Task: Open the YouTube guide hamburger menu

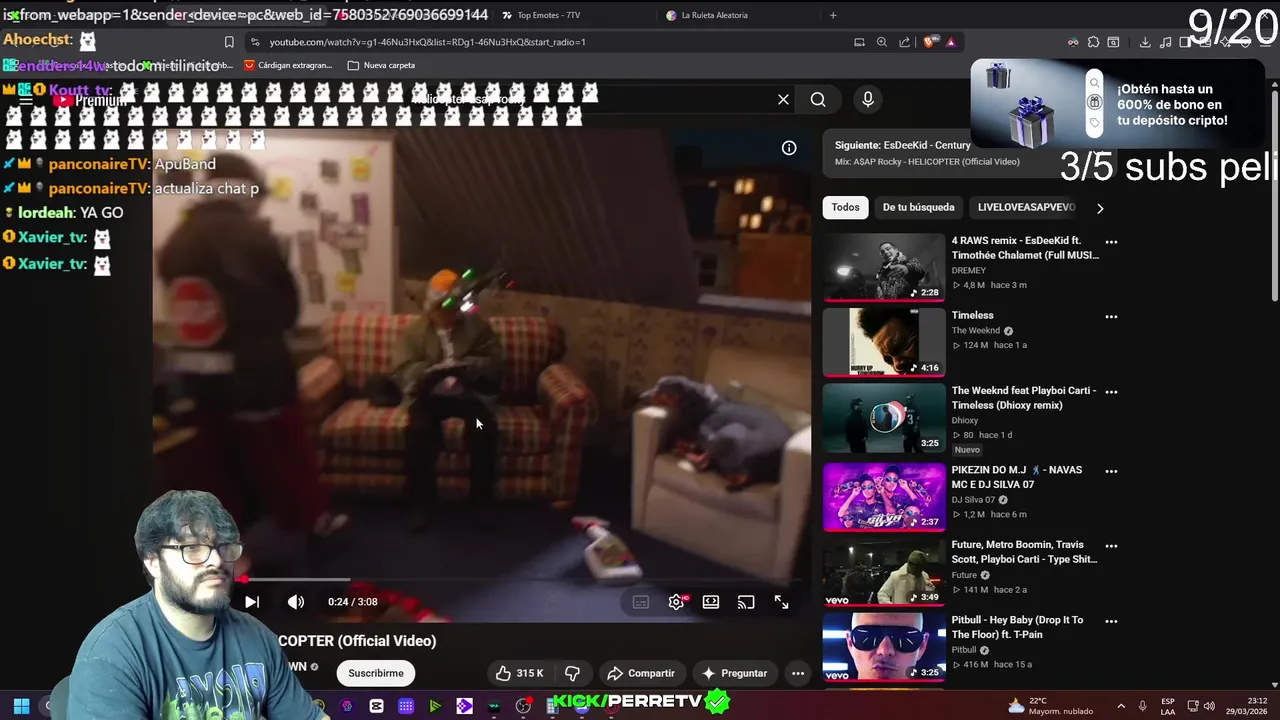Action: (27, 100)
